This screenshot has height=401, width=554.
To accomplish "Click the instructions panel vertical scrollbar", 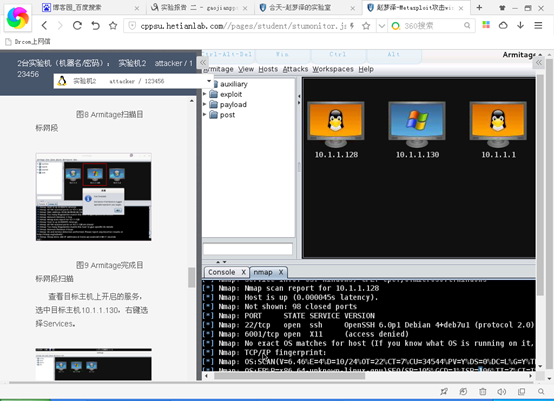I will tap(191, 278).
